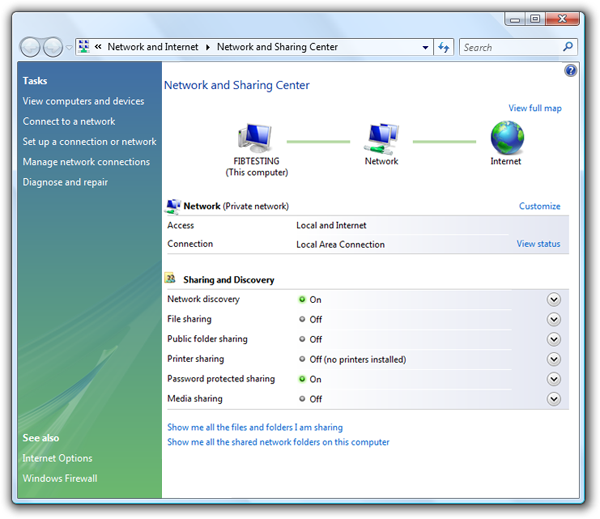
Task: Click the 'Password protected sharing' row label
Action: [x=221, y=379]
